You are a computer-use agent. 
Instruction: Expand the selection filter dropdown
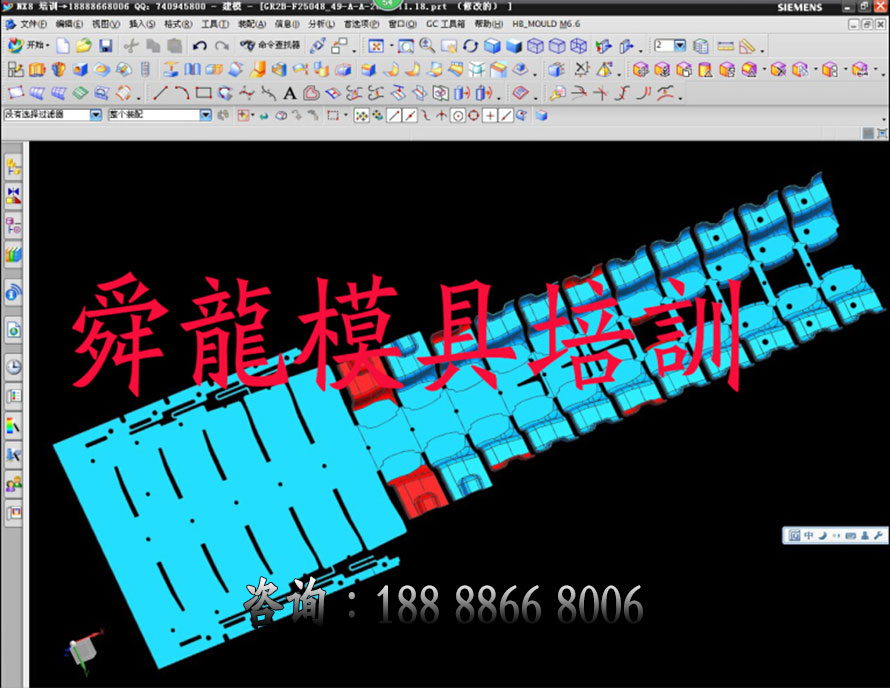(x=96, y=115)
